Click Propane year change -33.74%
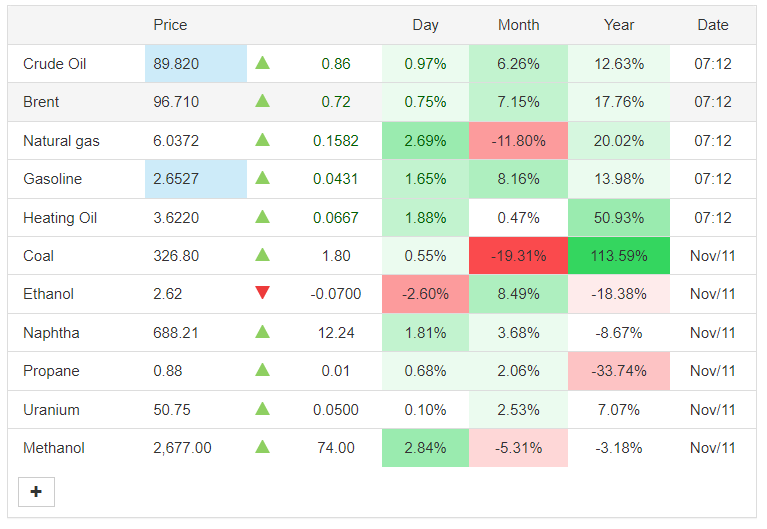The height and width of the screenshot is (529, 767). tap(619, 371)
